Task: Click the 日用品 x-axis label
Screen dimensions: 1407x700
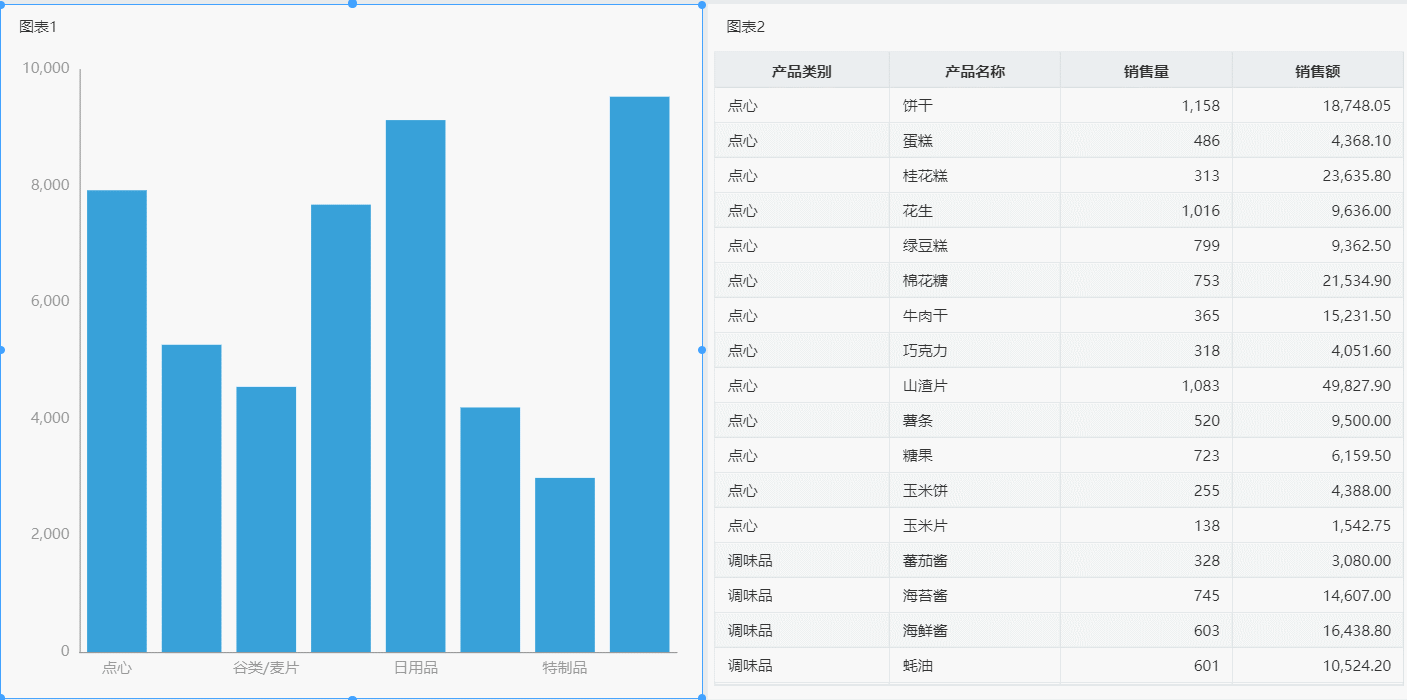Action: (415, 668)
